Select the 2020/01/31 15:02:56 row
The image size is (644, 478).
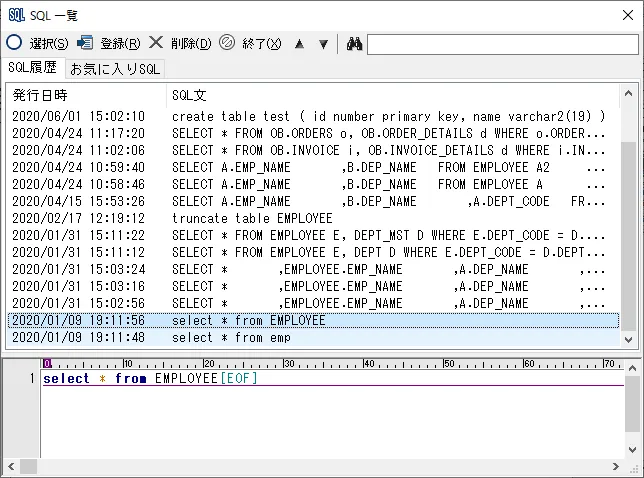pos(313,303)
